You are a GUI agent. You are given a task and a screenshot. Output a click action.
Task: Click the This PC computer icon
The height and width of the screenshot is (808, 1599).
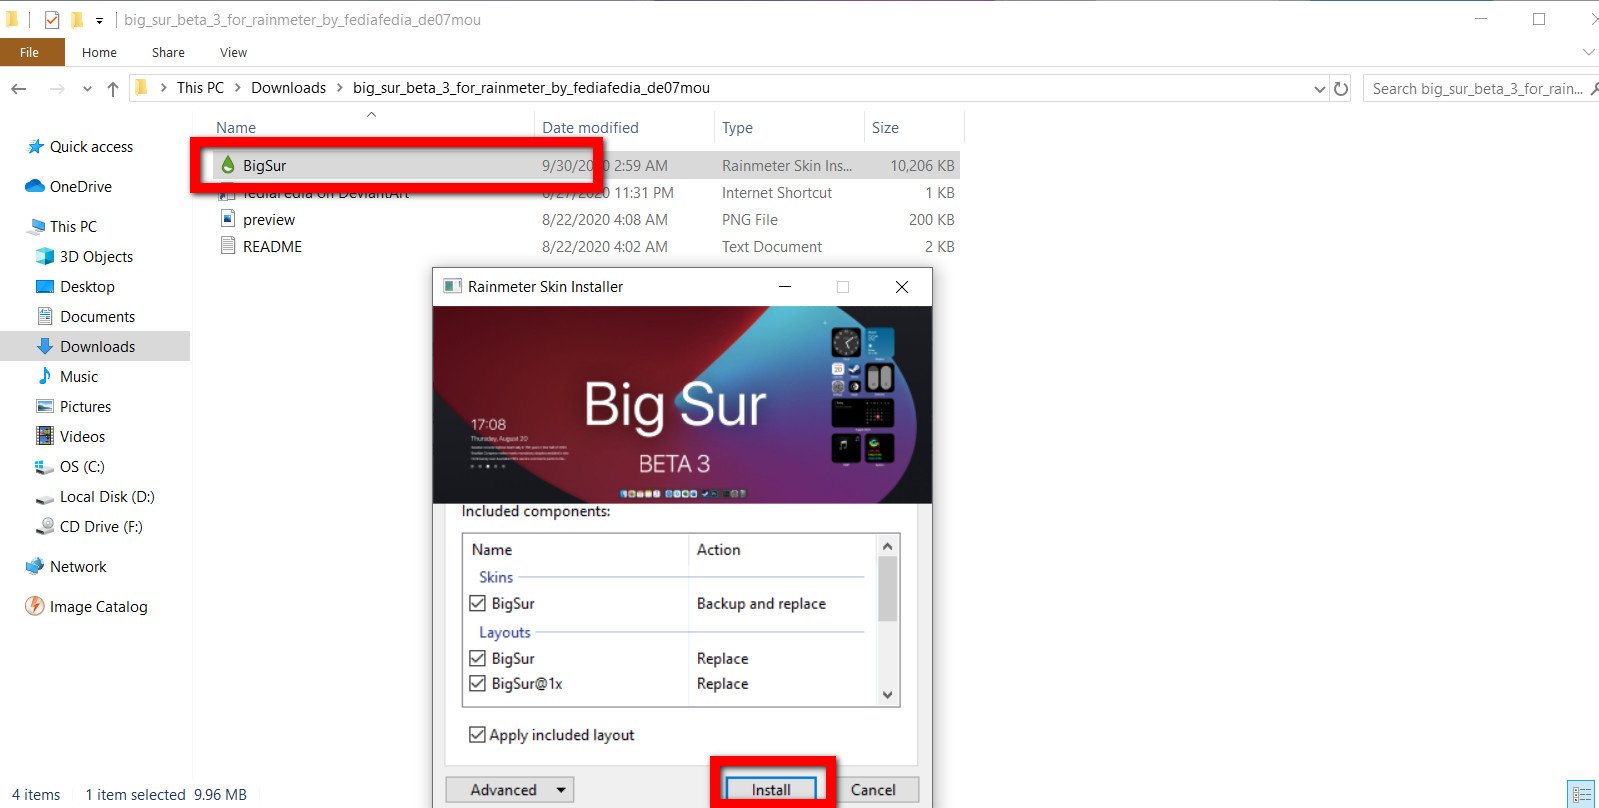(38, 226)
